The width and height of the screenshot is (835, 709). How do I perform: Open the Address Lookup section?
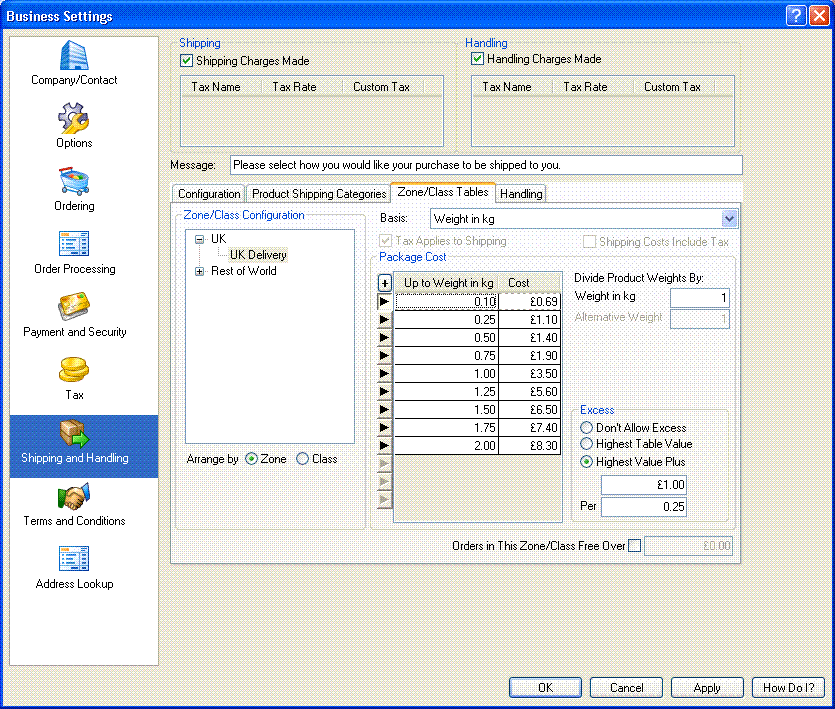pos(74,561)
